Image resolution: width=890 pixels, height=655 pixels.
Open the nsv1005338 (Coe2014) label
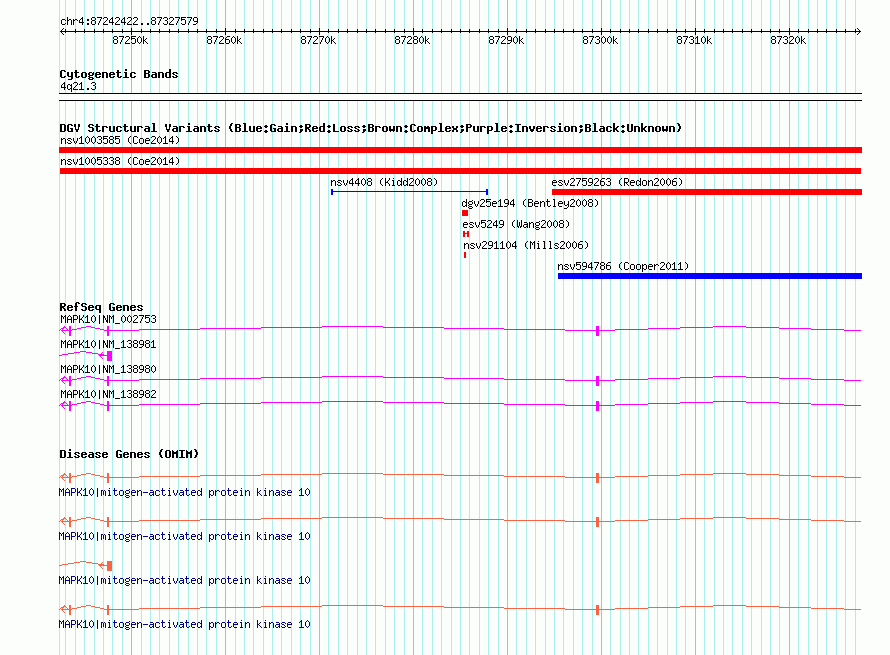pyautogui.click(x=120, y=161)
